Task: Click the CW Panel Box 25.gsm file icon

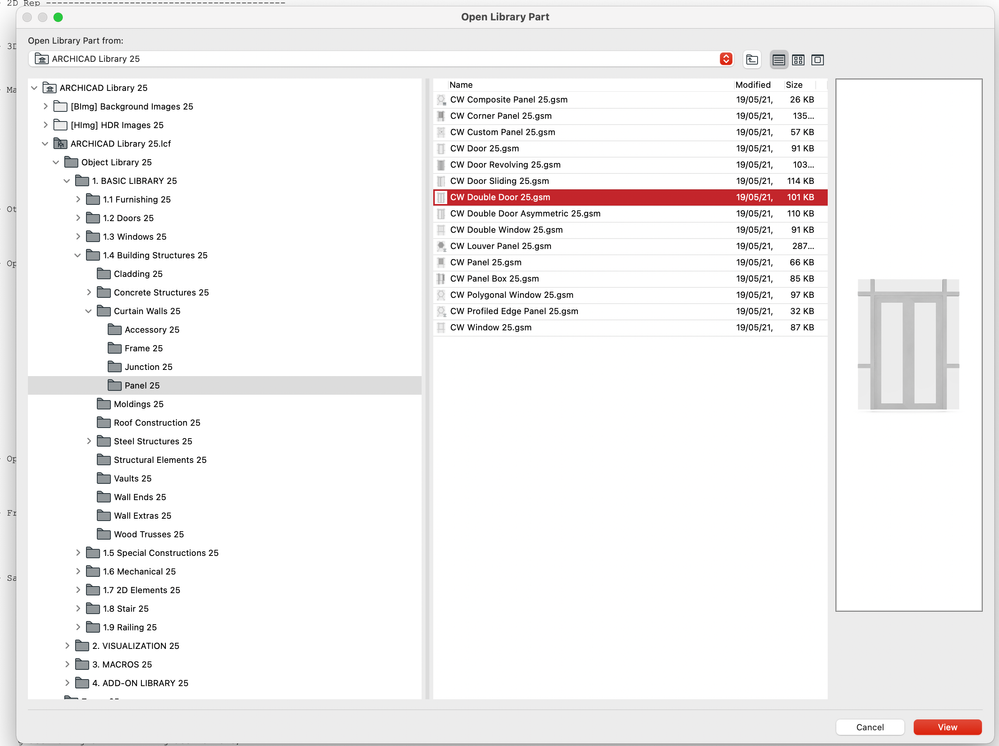Action: (x=441, y=278)
